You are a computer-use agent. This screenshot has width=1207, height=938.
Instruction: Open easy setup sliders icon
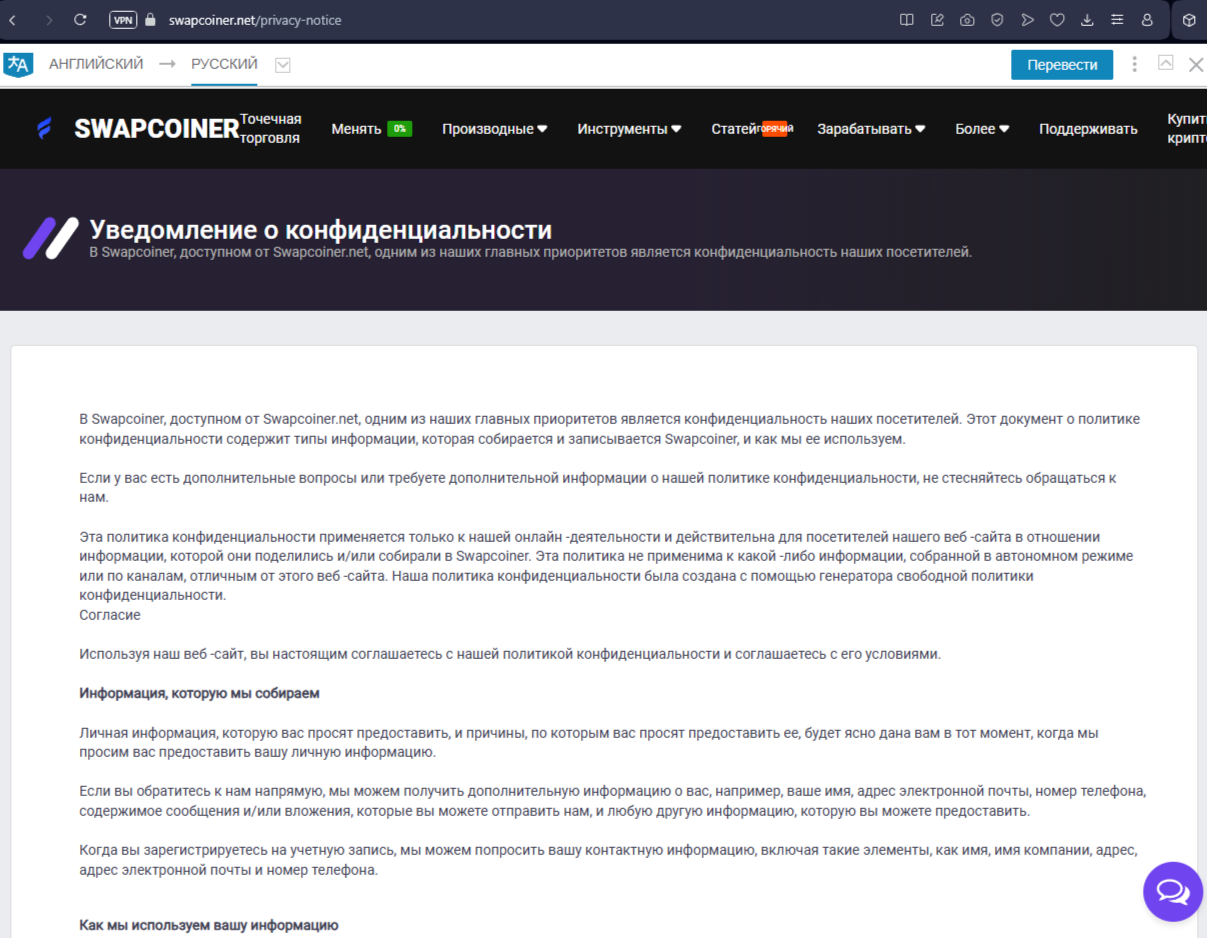click(1117, 20)
